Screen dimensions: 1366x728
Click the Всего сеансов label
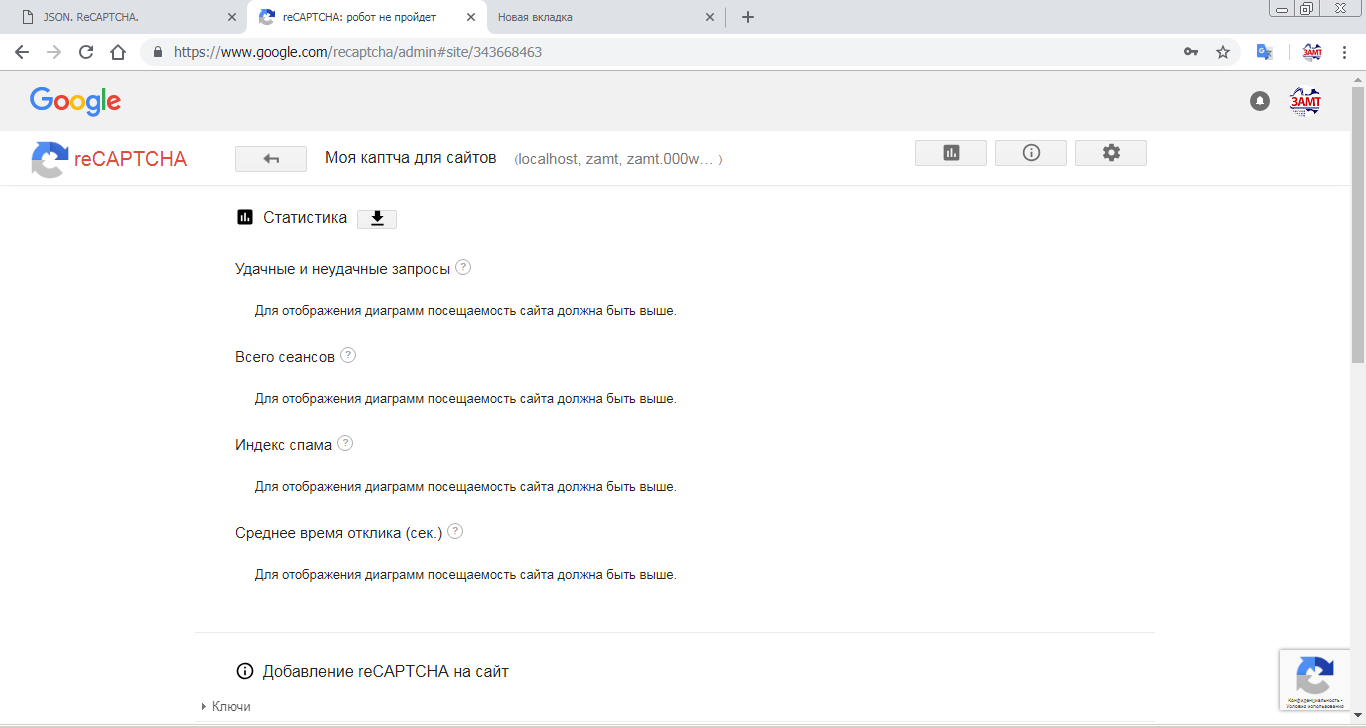point(285,357)
